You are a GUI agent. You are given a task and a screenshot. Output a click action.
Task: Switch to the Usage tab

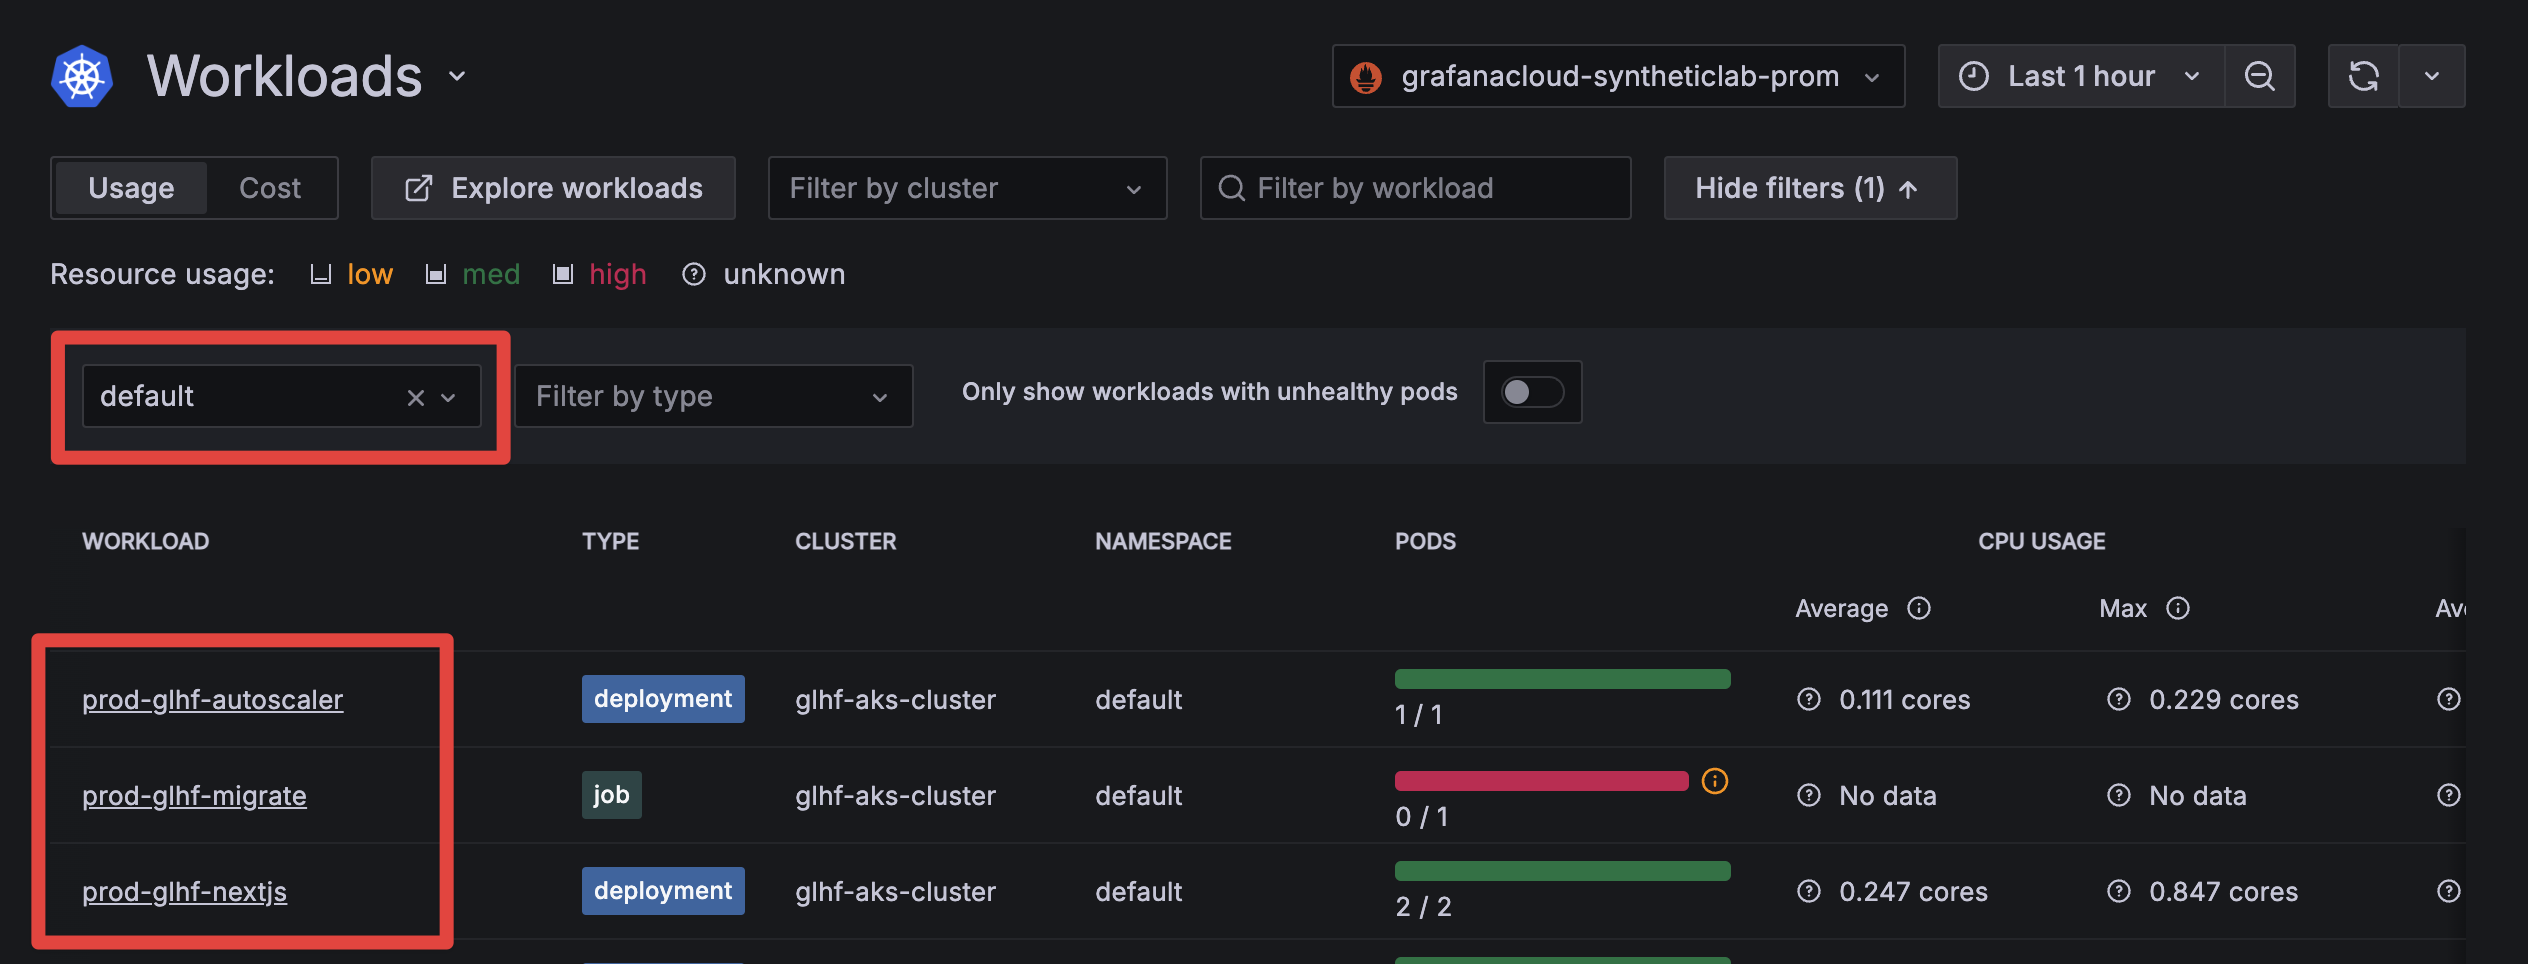(131, 188)
